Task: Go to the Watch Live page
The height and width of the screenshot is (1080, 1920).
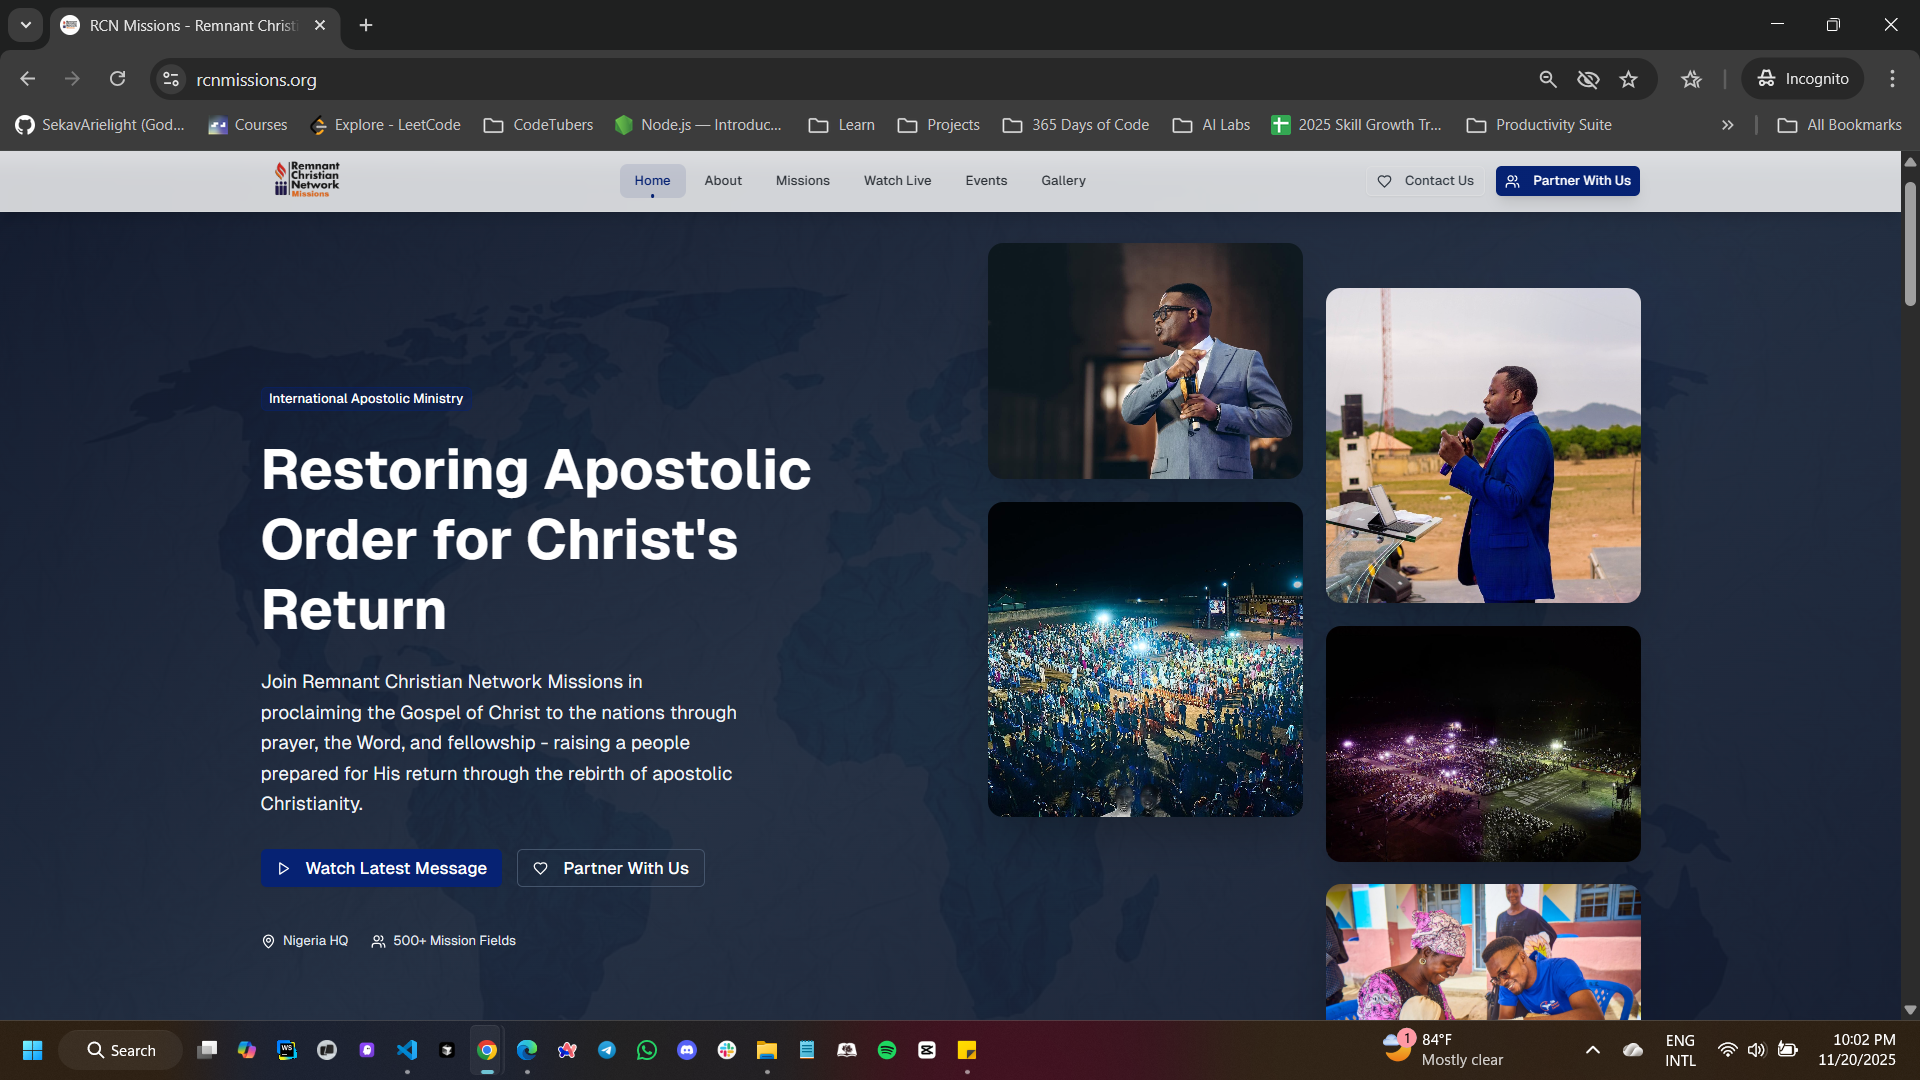Action: 897,181
